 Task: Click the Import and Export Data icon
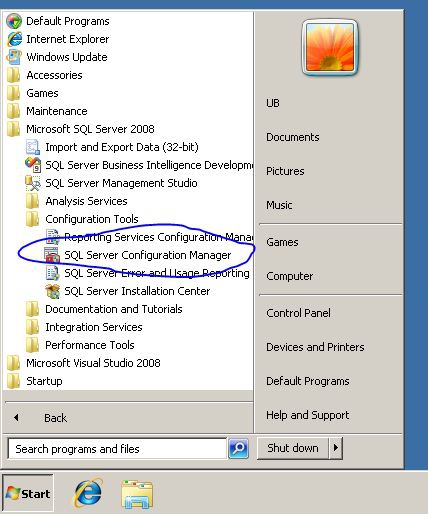(x=33, y=147)
